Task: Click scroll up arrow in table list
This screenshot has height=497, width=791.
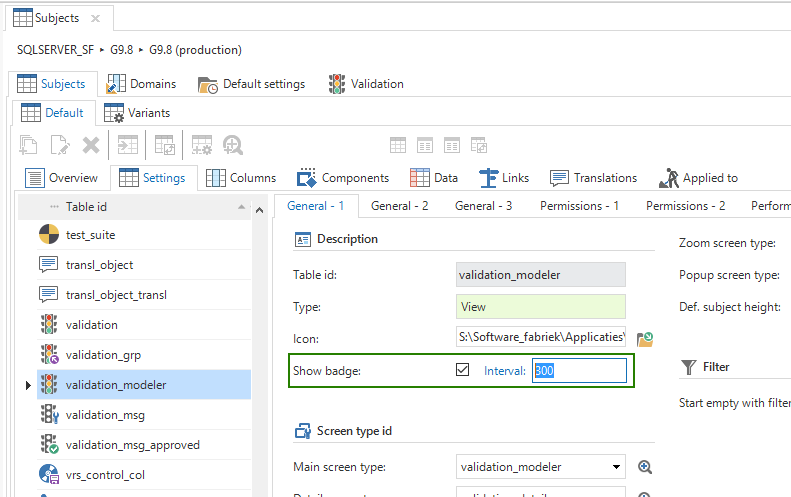Action: [x=259, y=210]
